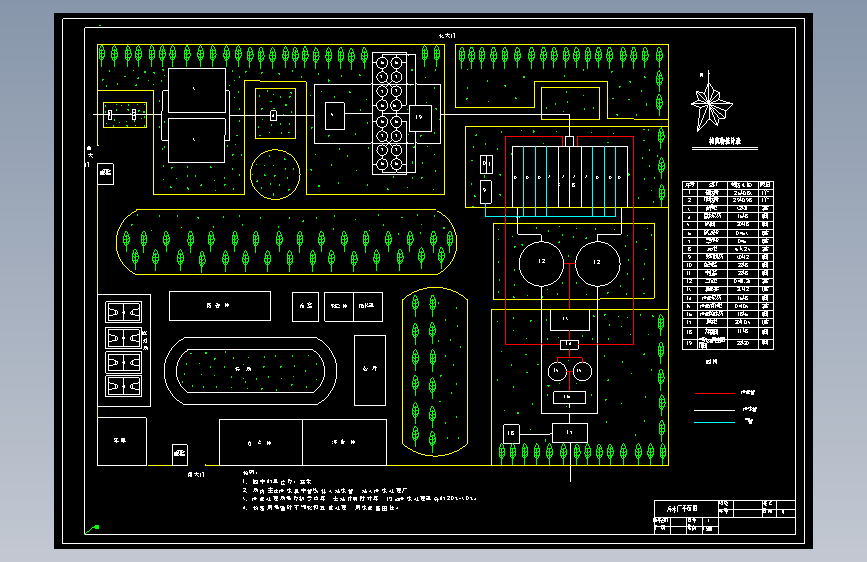The image size is (867, 562).
Task: Select the topmost basketball court
Action: tap(124, 313)
